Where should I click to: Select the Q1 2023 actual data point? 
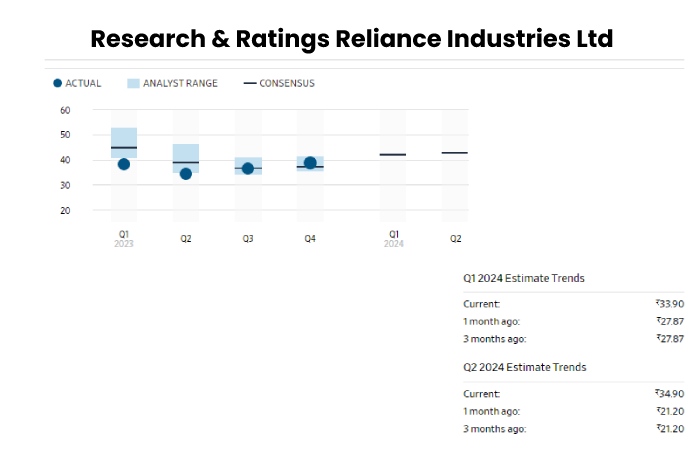[x=124, y=164]
